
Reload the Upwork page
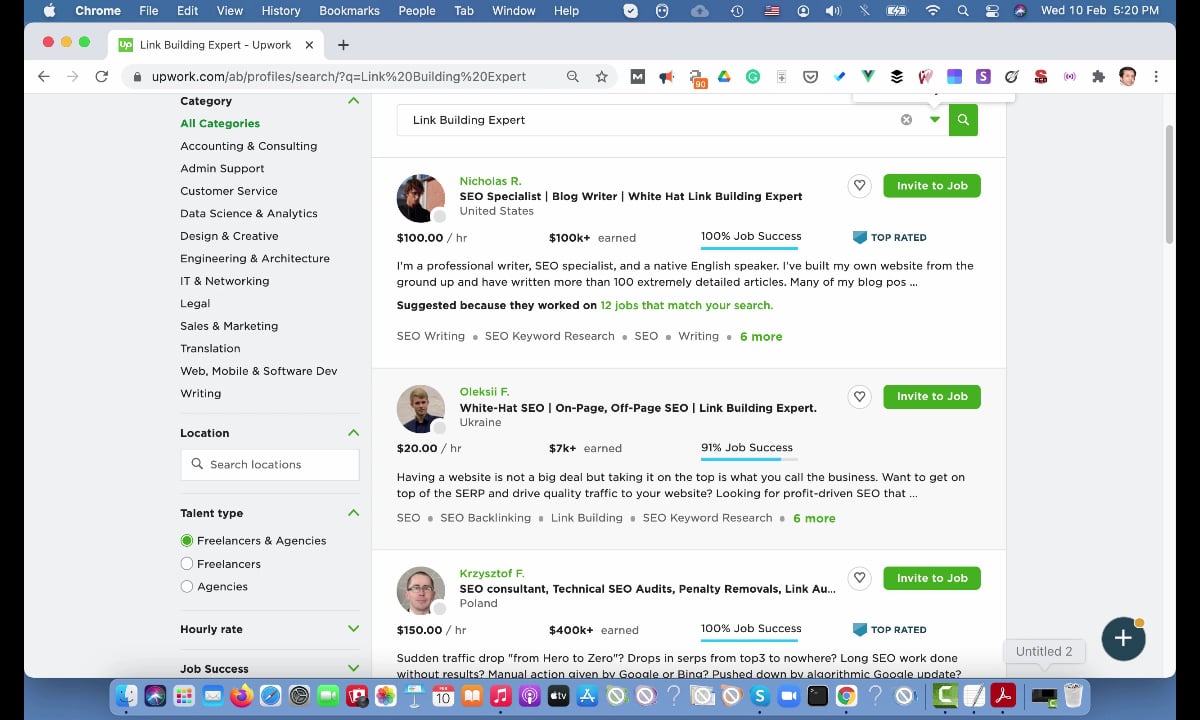[x=101, y=76]
